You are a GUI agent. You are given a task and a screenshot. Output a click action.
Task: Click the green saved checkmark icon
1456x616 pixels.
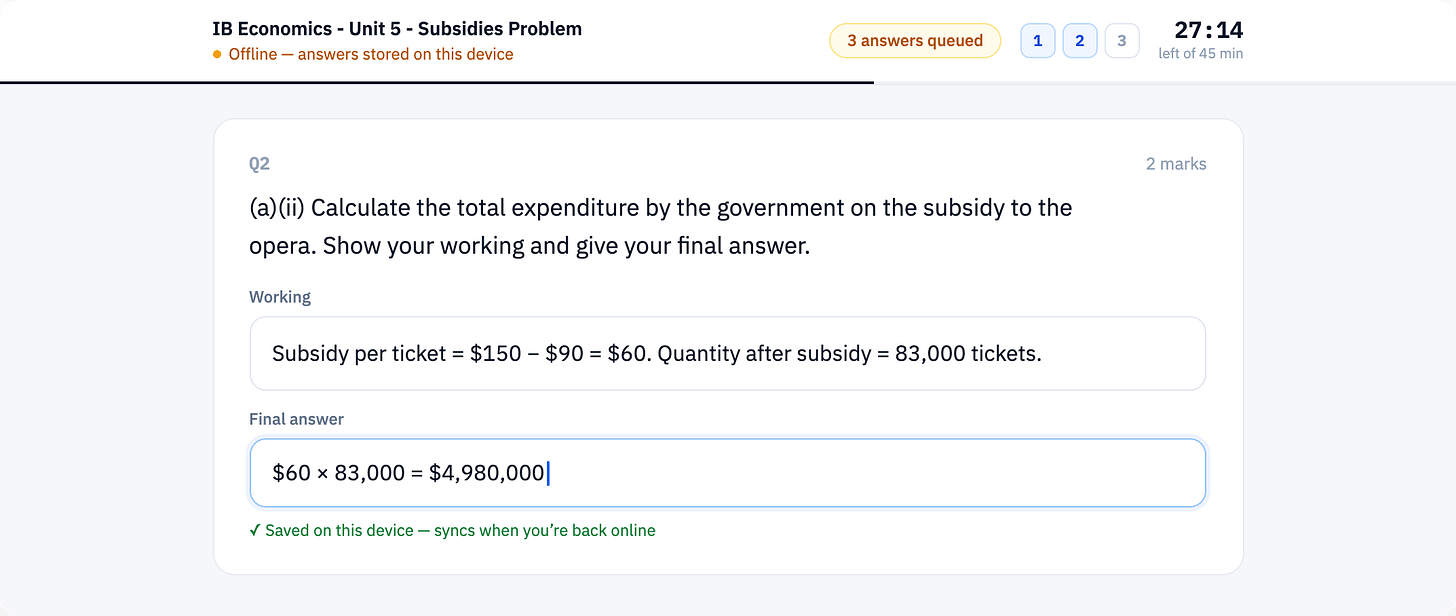(x=255, y=531)
